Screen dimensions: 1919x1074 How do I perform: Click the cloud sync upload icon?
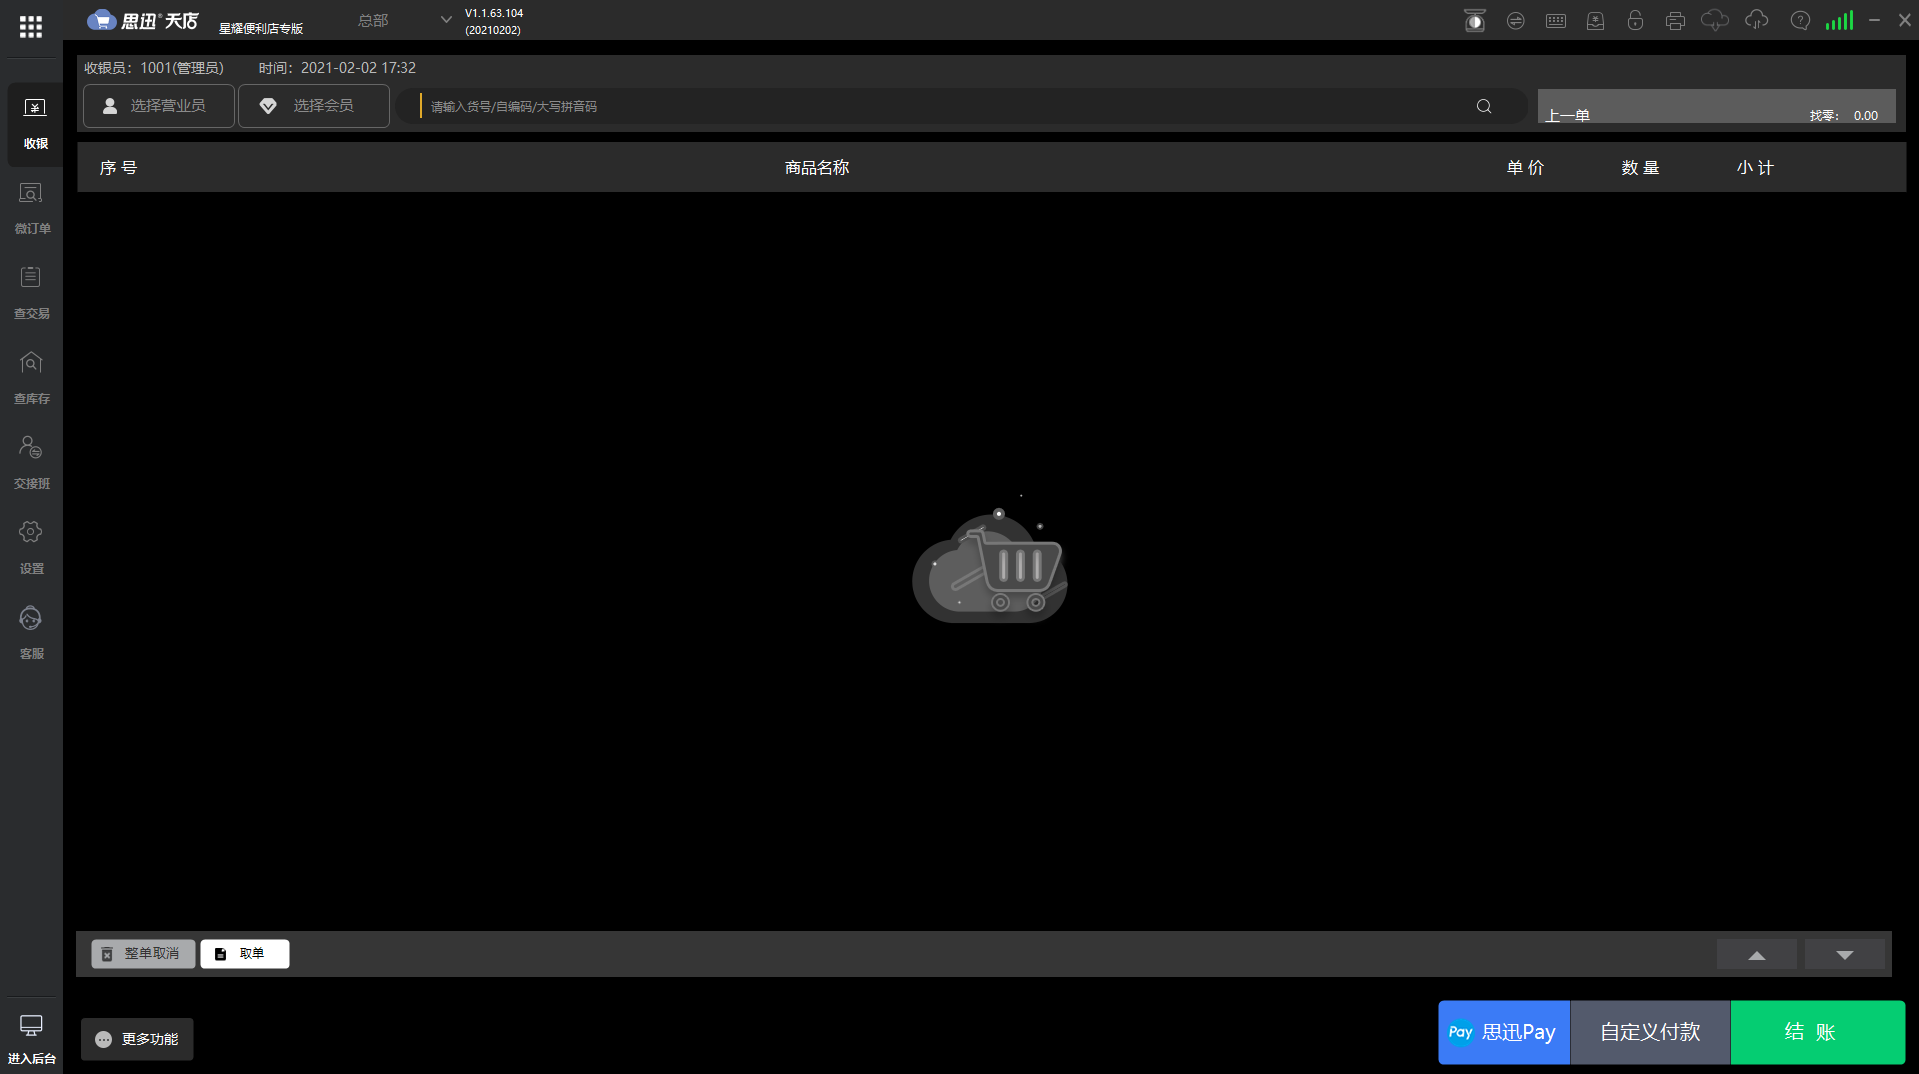1757,20
